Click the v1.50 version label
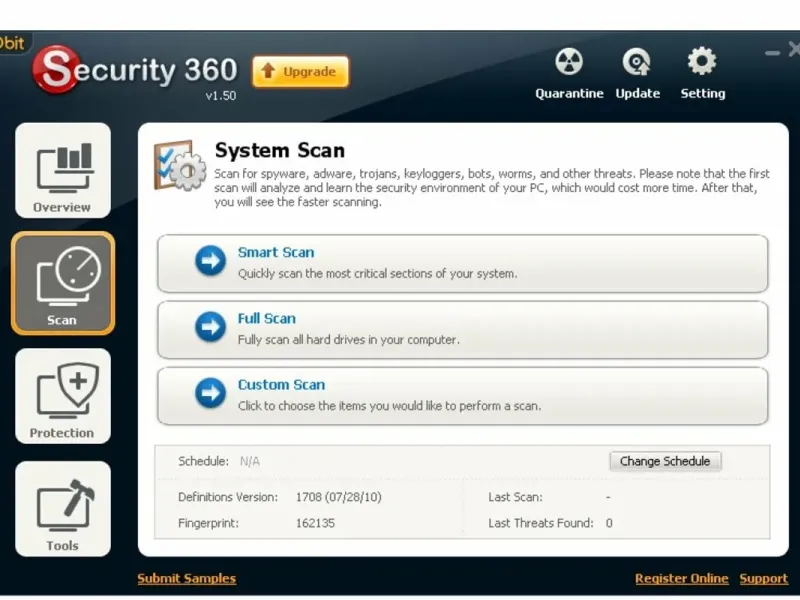 click(x=220, y=95)
